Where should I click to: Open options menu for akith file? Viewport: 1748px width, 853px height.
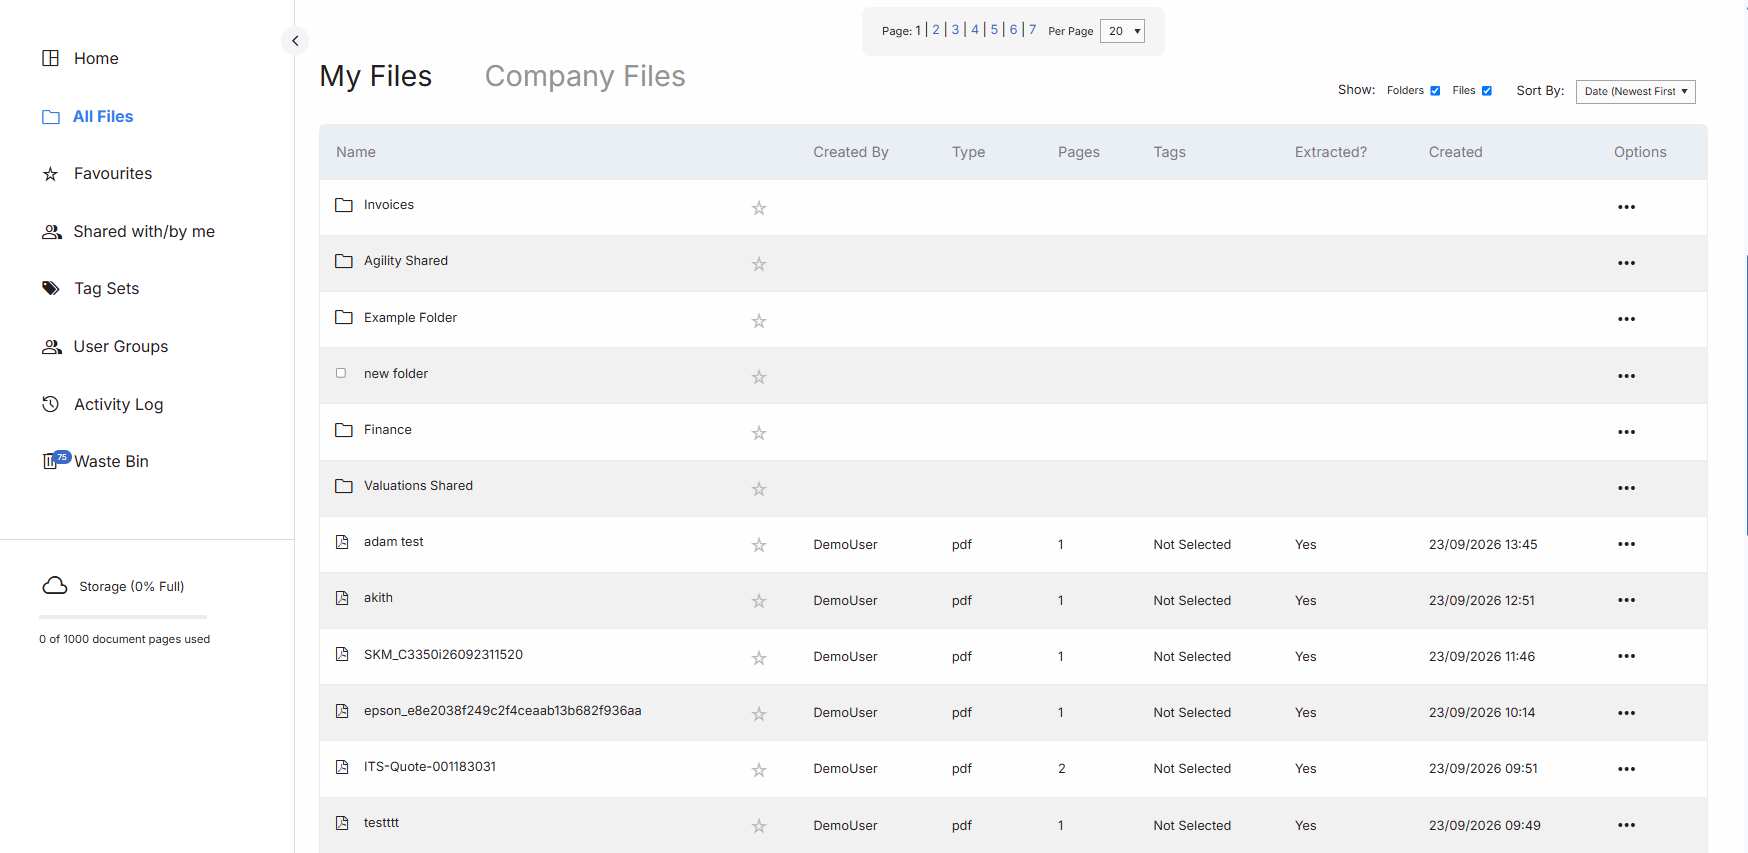pyautogui.click(x=1627, y=600)
